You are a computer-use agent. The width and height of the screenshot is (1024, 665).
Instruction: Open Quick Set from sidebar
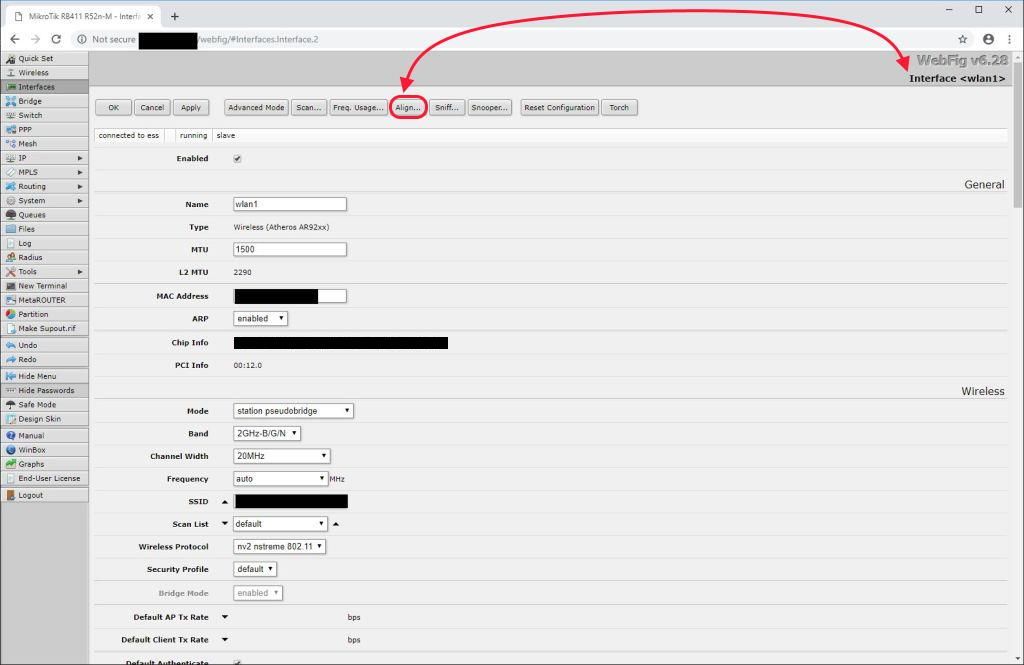pyautogui.click(x=44, y=59)
